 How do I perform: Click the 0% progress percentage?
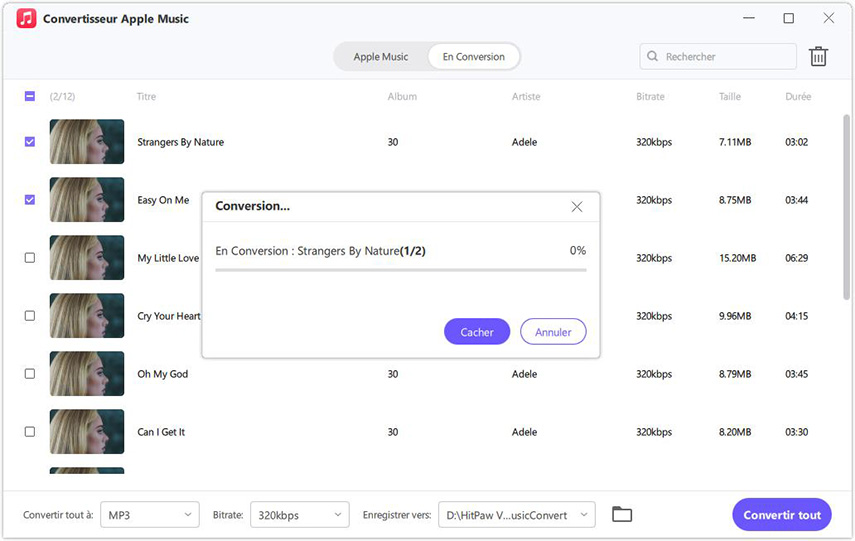click(577, 250)
